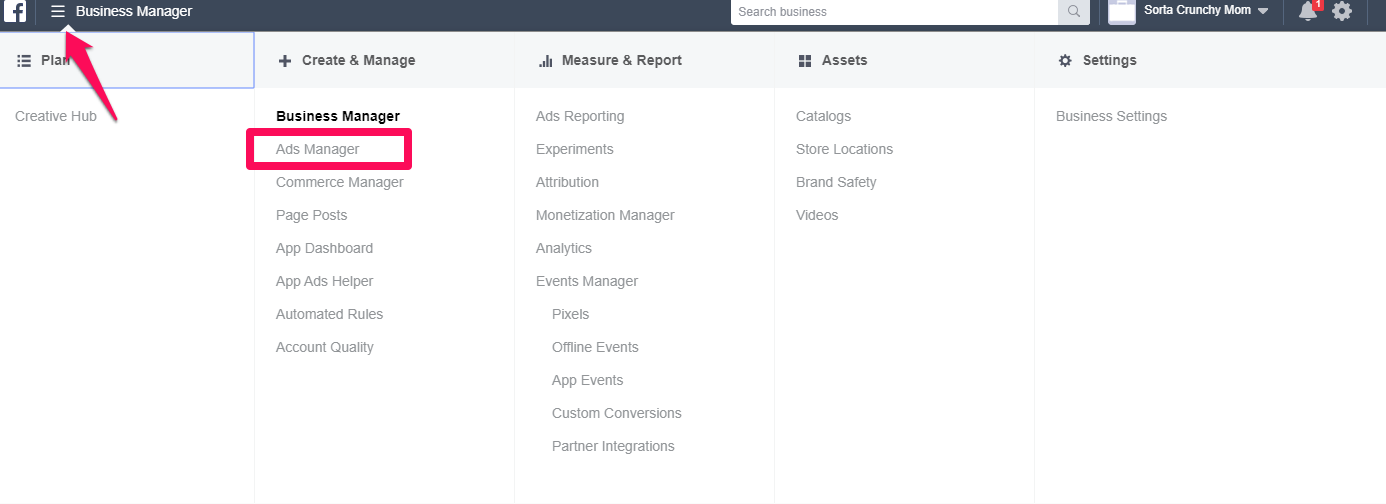This screenshot has width=1386, height=504.
Task: Click the Sorta Crunchy Mom business avatar
Action: pyautogui.click(x=1122, y=11)
